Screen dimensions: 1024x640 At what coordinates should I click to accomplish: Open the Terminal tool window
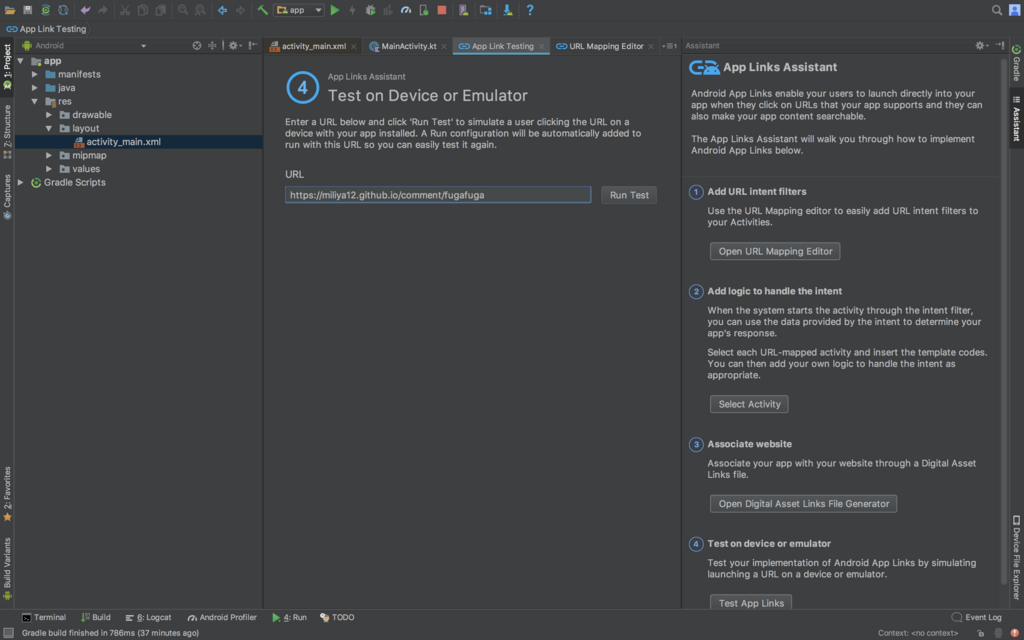coord(44,617)
